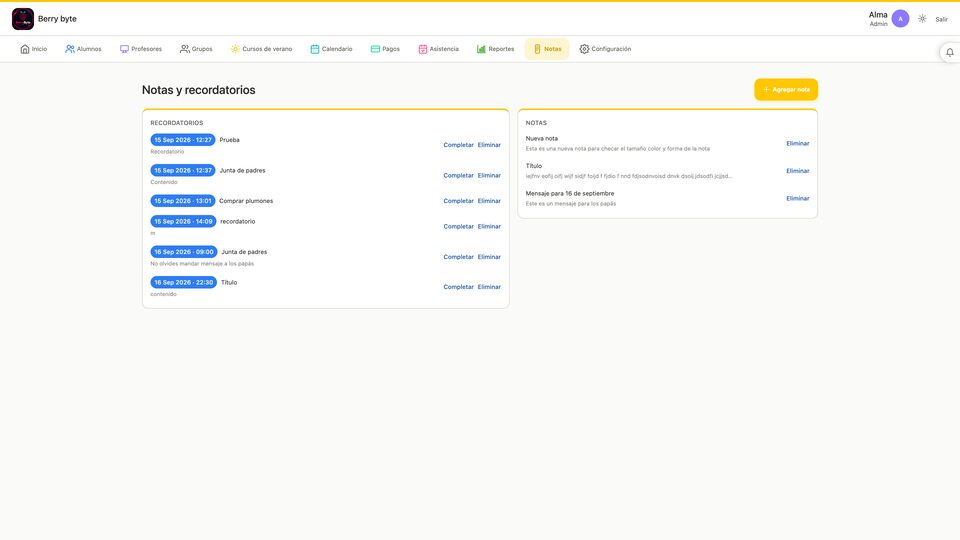Screen dimensions: 960x540
Task: Click the Agregar nota button
Action: click(x=786, y=89)
